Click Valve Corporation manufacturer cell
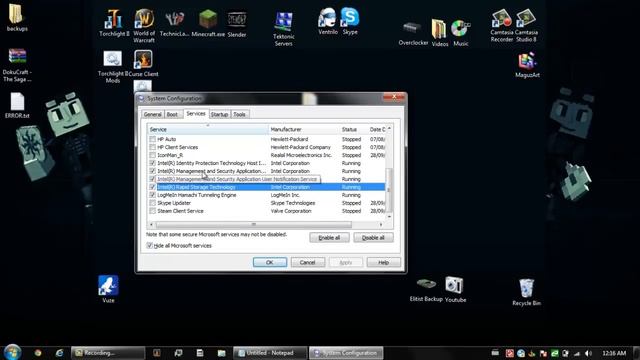640x360 pixels. pos(291,211)
